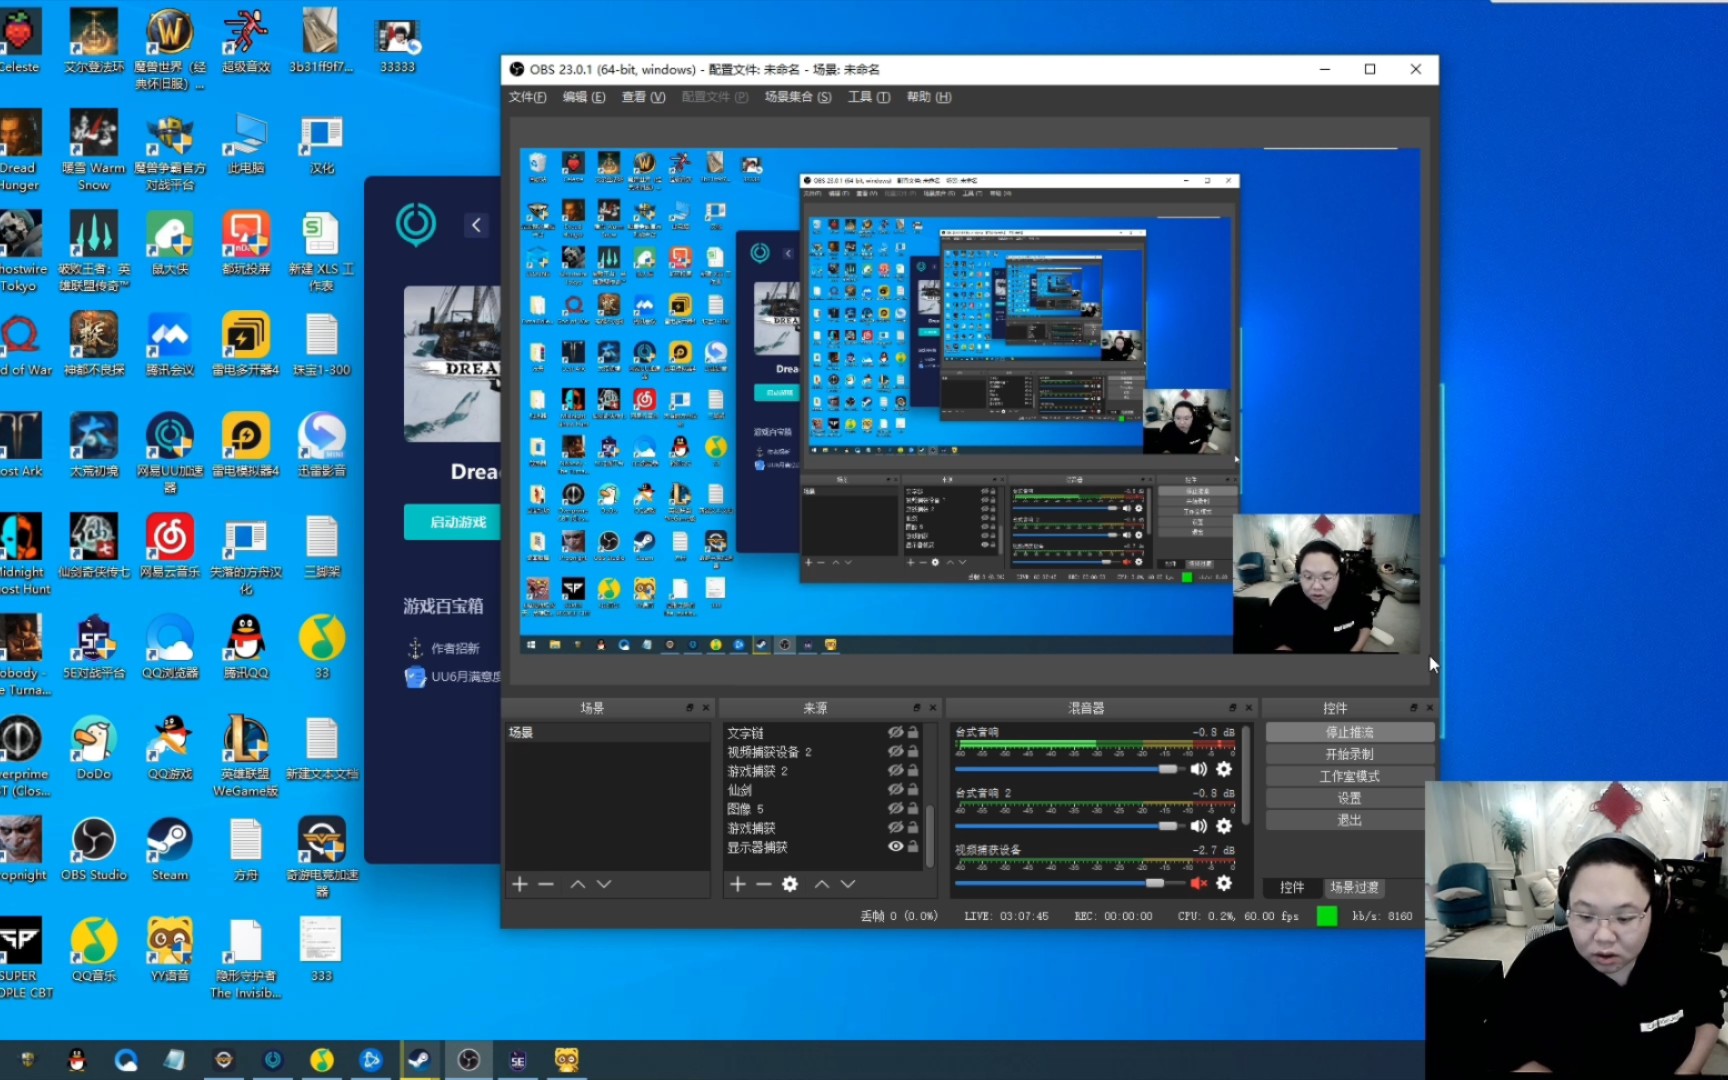Open 腾讯QQ desktop icon
This screenshot has width=1728, height=1080.
click(246, 647)
